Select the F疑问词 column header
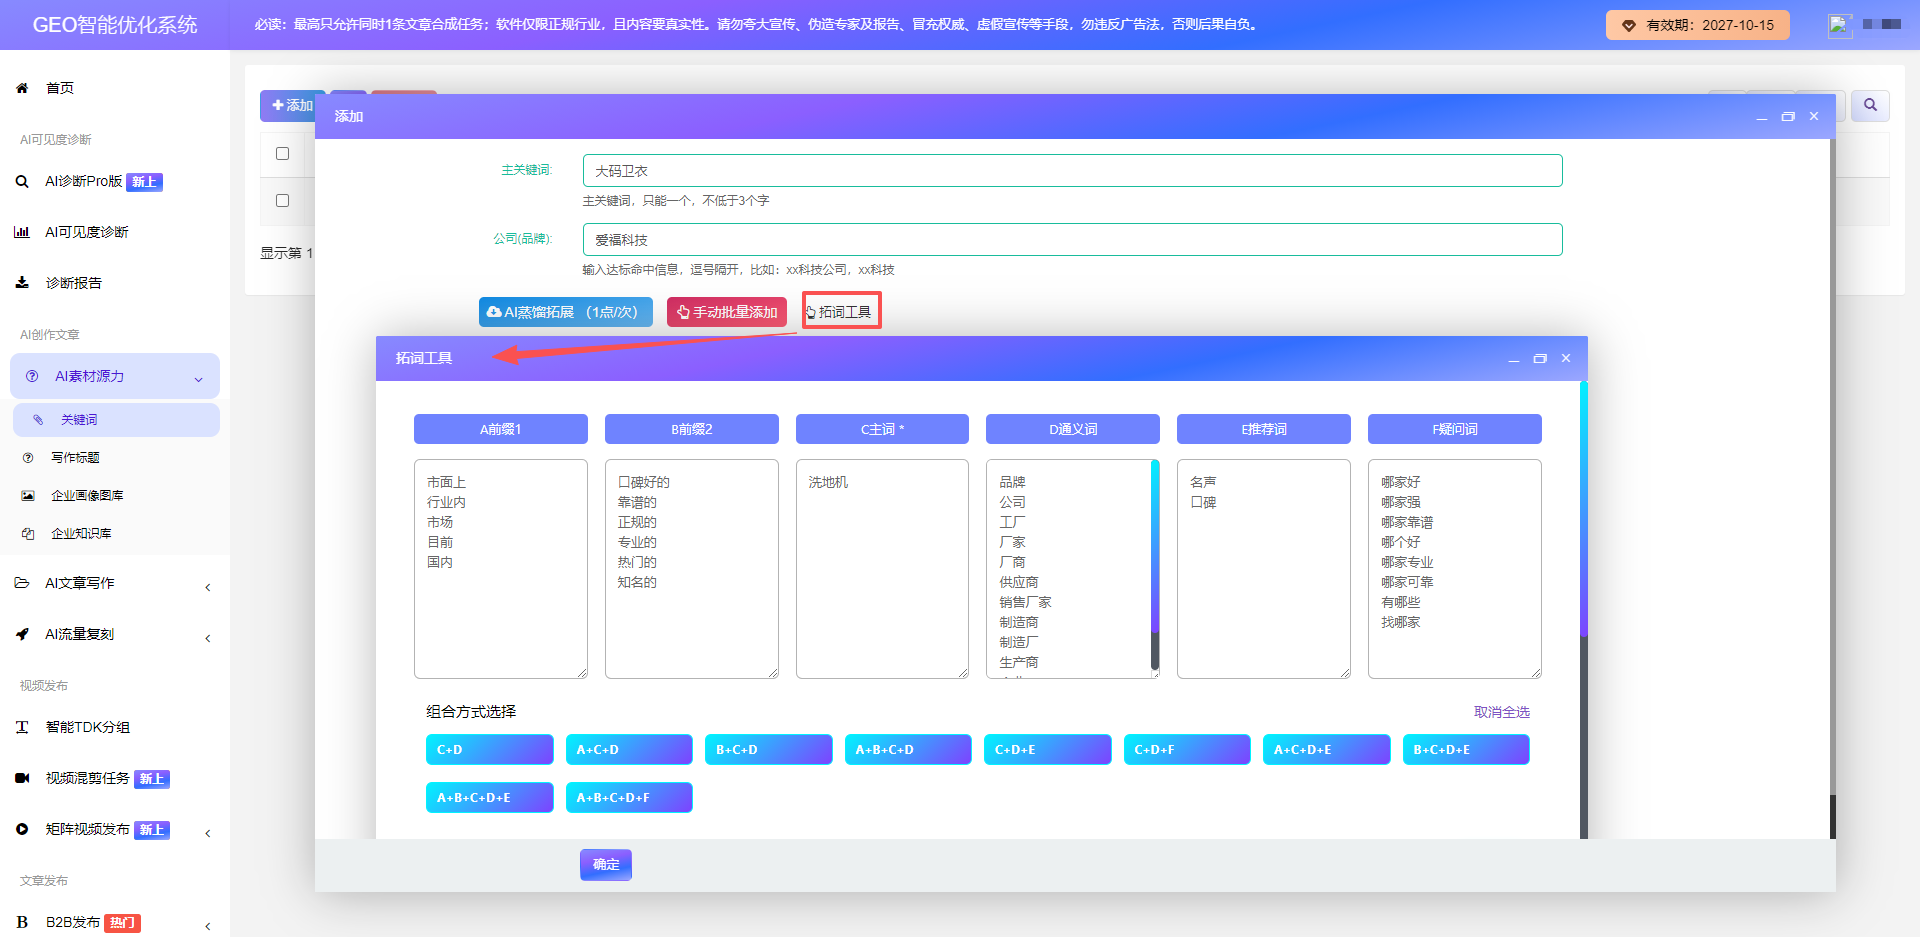Image resolution: width=1920 pixels, height=937 pixels. (1455, 429)
